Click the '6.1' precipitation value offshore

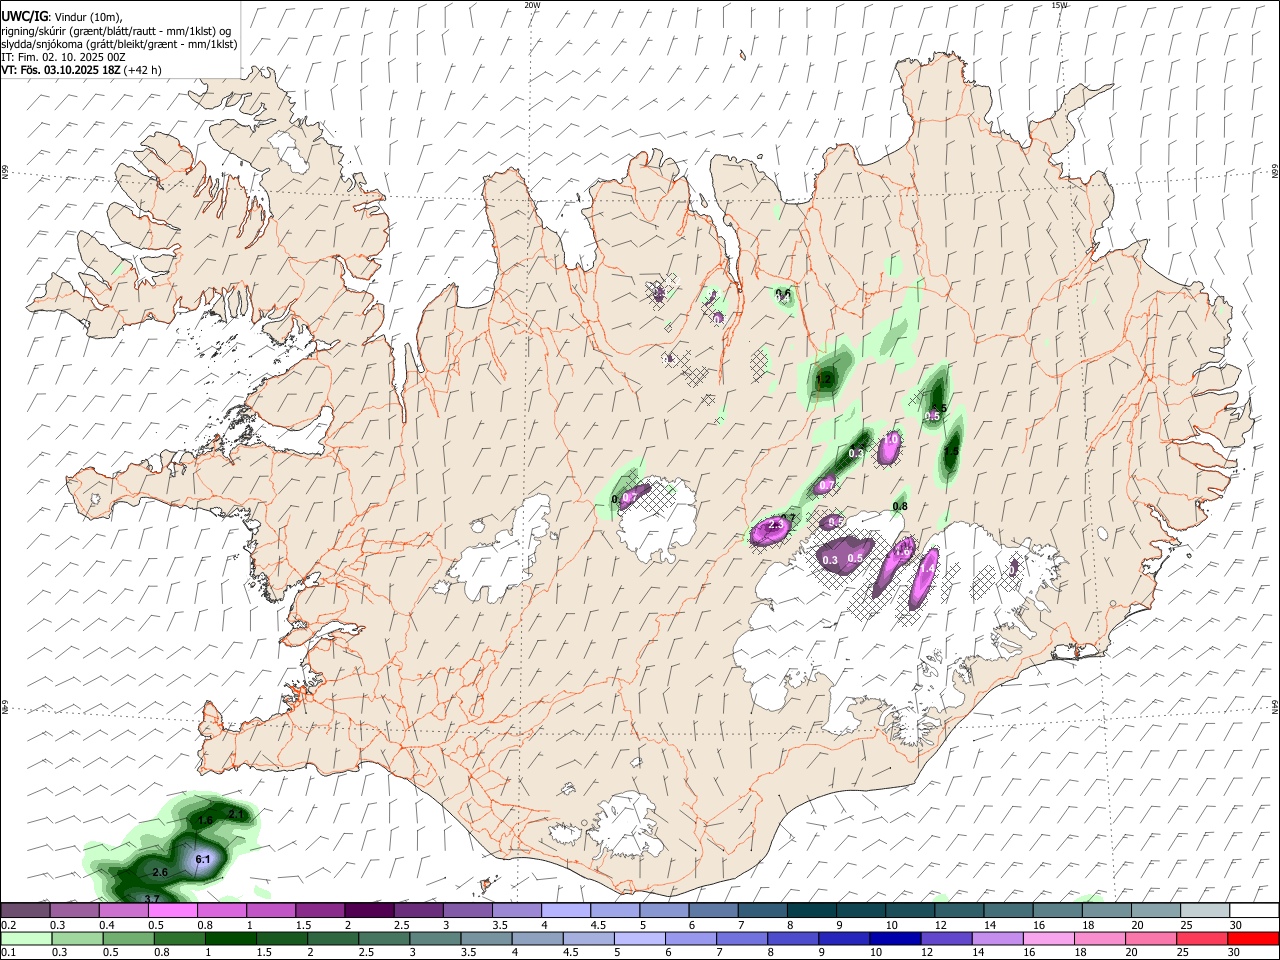coord(202,860)
